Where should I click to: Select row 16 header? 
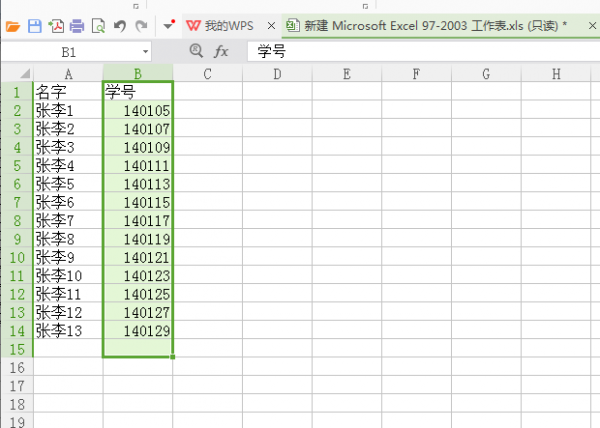(16, 368)
